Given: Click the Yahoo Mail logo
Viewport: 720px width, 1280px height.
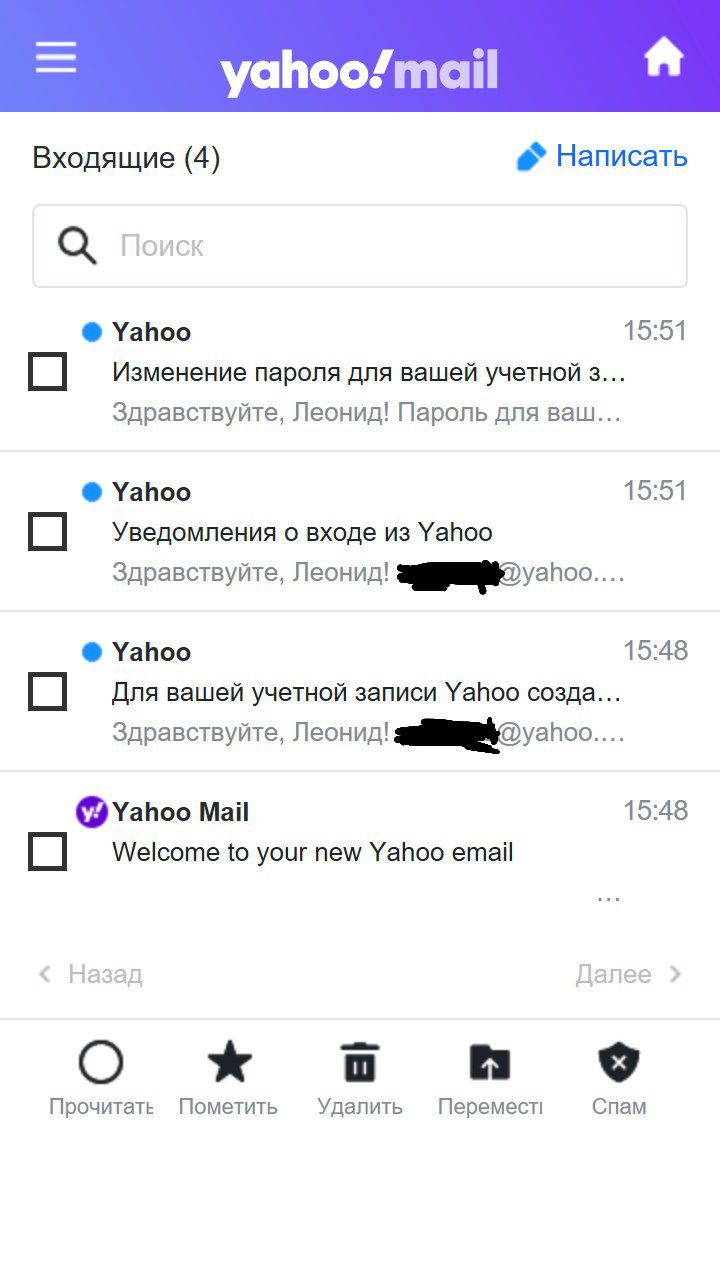Looking at the screenshot, I should (359, 70).
